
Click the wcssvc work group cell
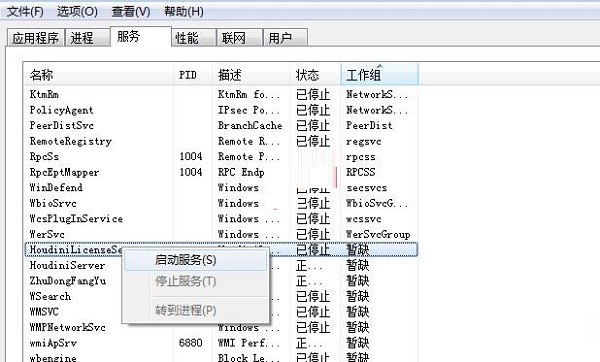(x=364, y=219)
